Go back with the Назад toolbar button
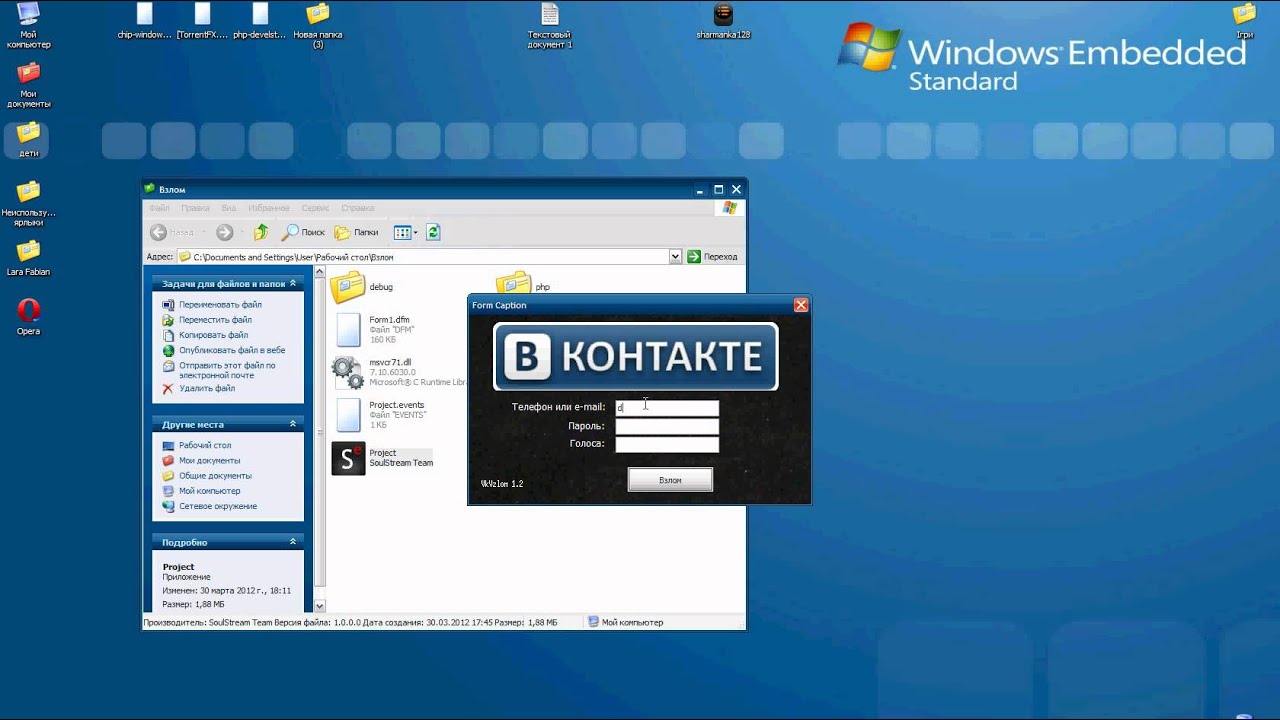1280x720 pixels. pos(172,232)
